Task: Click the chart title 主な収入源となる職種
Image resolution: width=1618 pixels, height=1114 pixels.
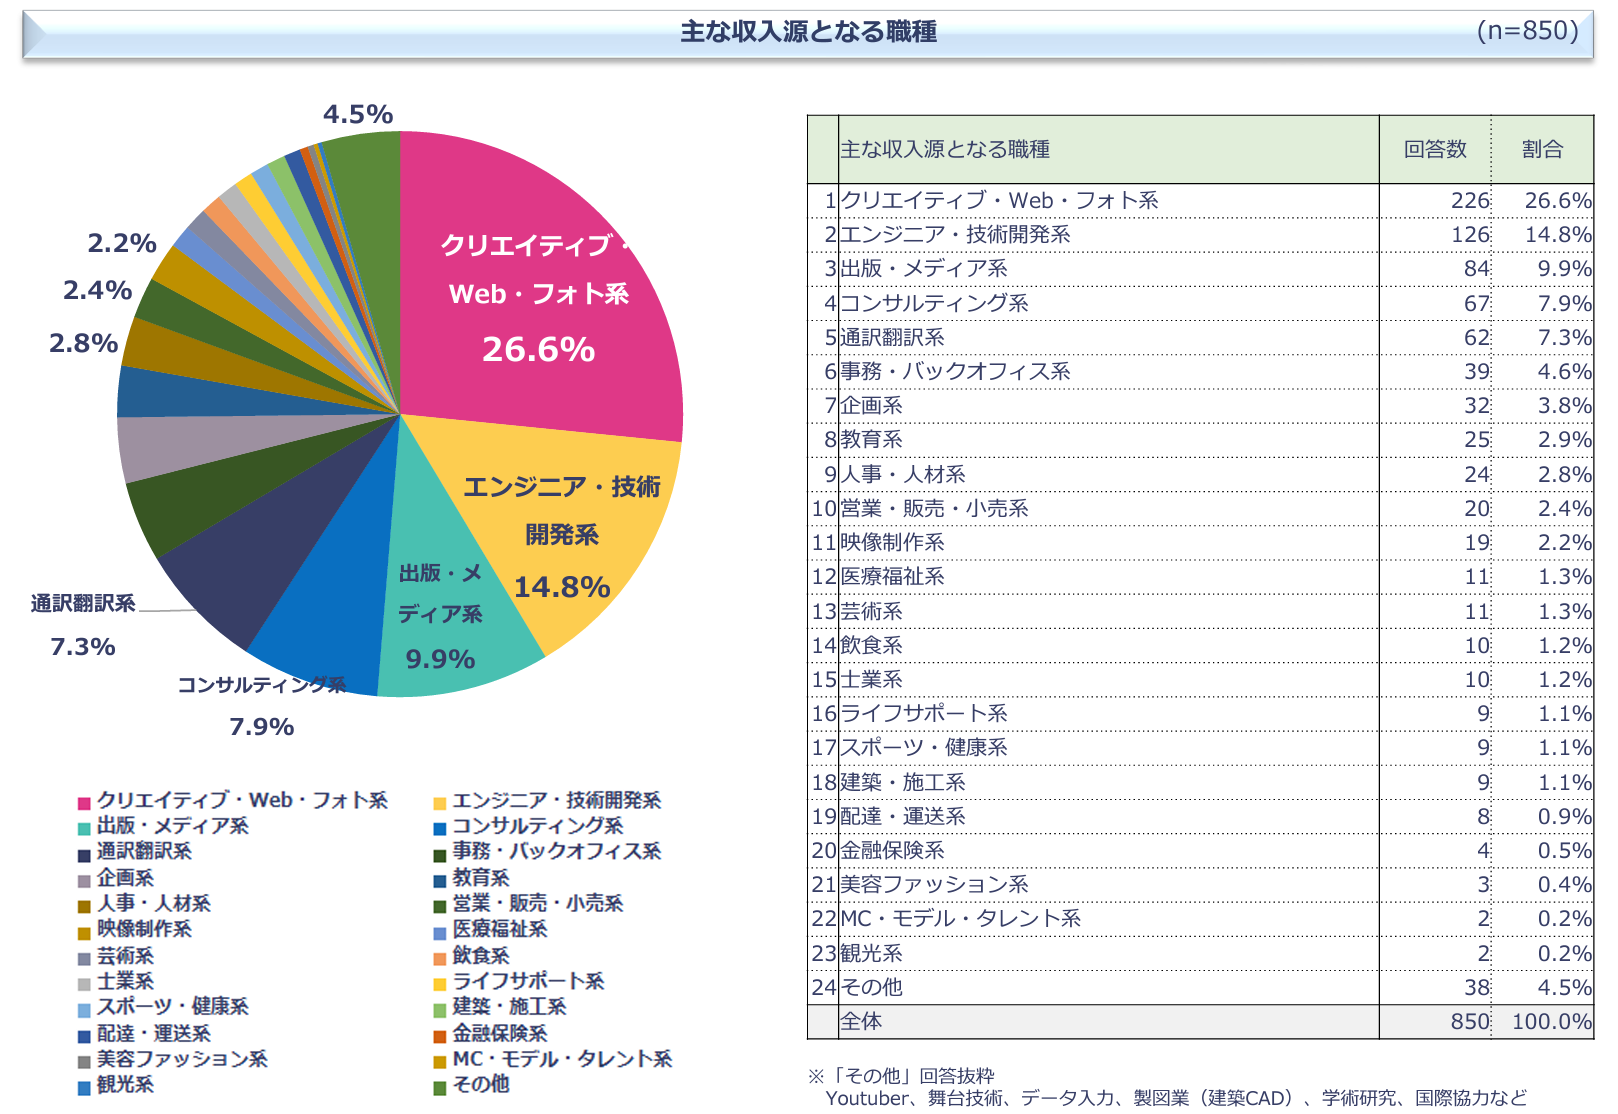Action: coord(808,32)
